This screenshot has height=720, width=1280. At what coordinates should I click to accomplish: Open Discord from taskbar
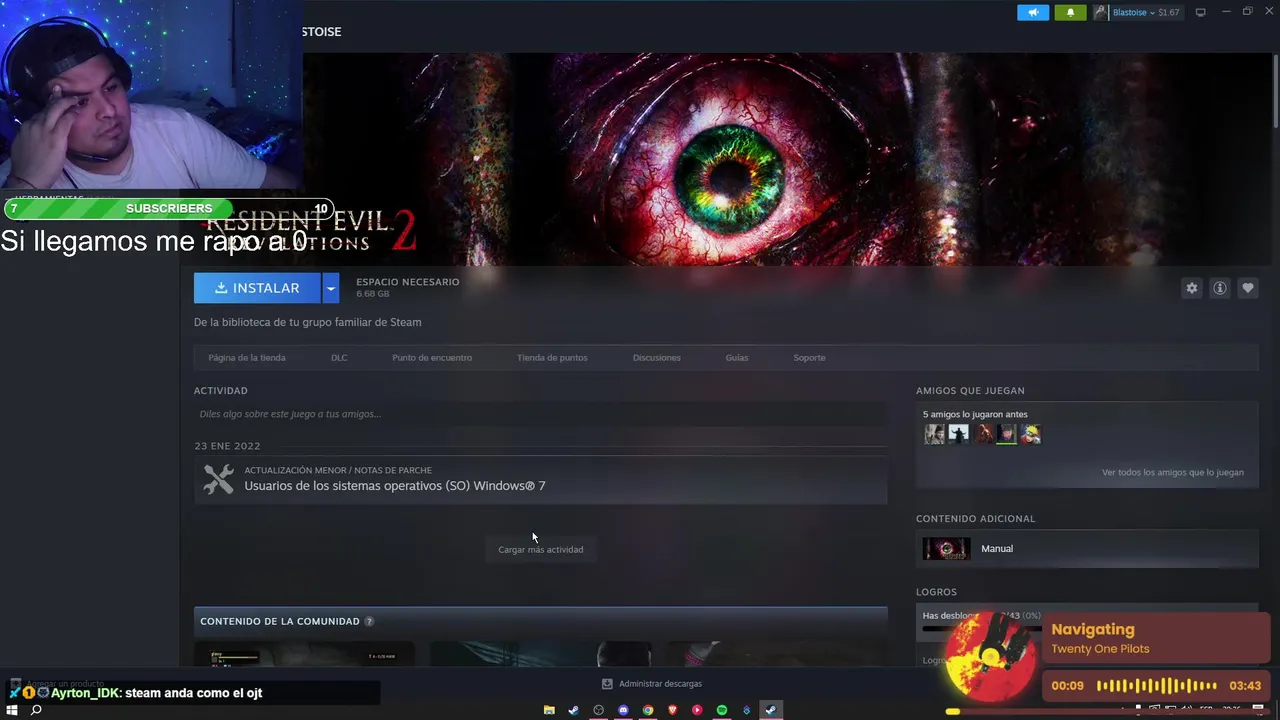pos(624,710)
